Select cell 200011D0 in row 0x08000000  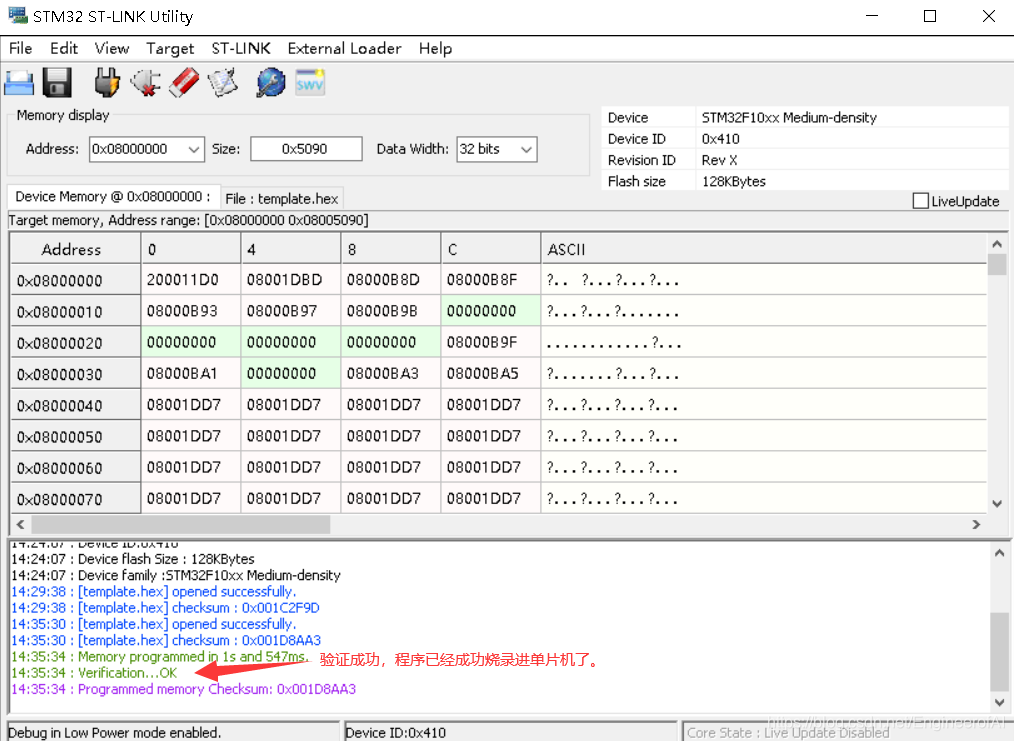(x=191, y=280)
